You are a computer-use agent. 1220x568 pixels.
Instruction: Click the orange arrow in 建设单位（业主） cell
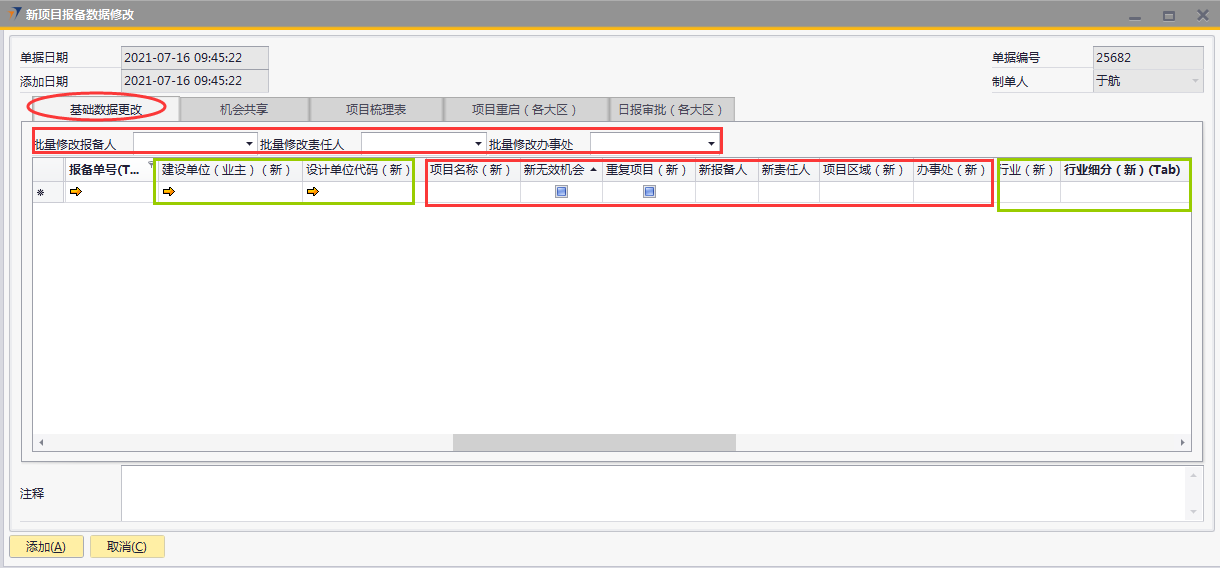tap(168, 192)
